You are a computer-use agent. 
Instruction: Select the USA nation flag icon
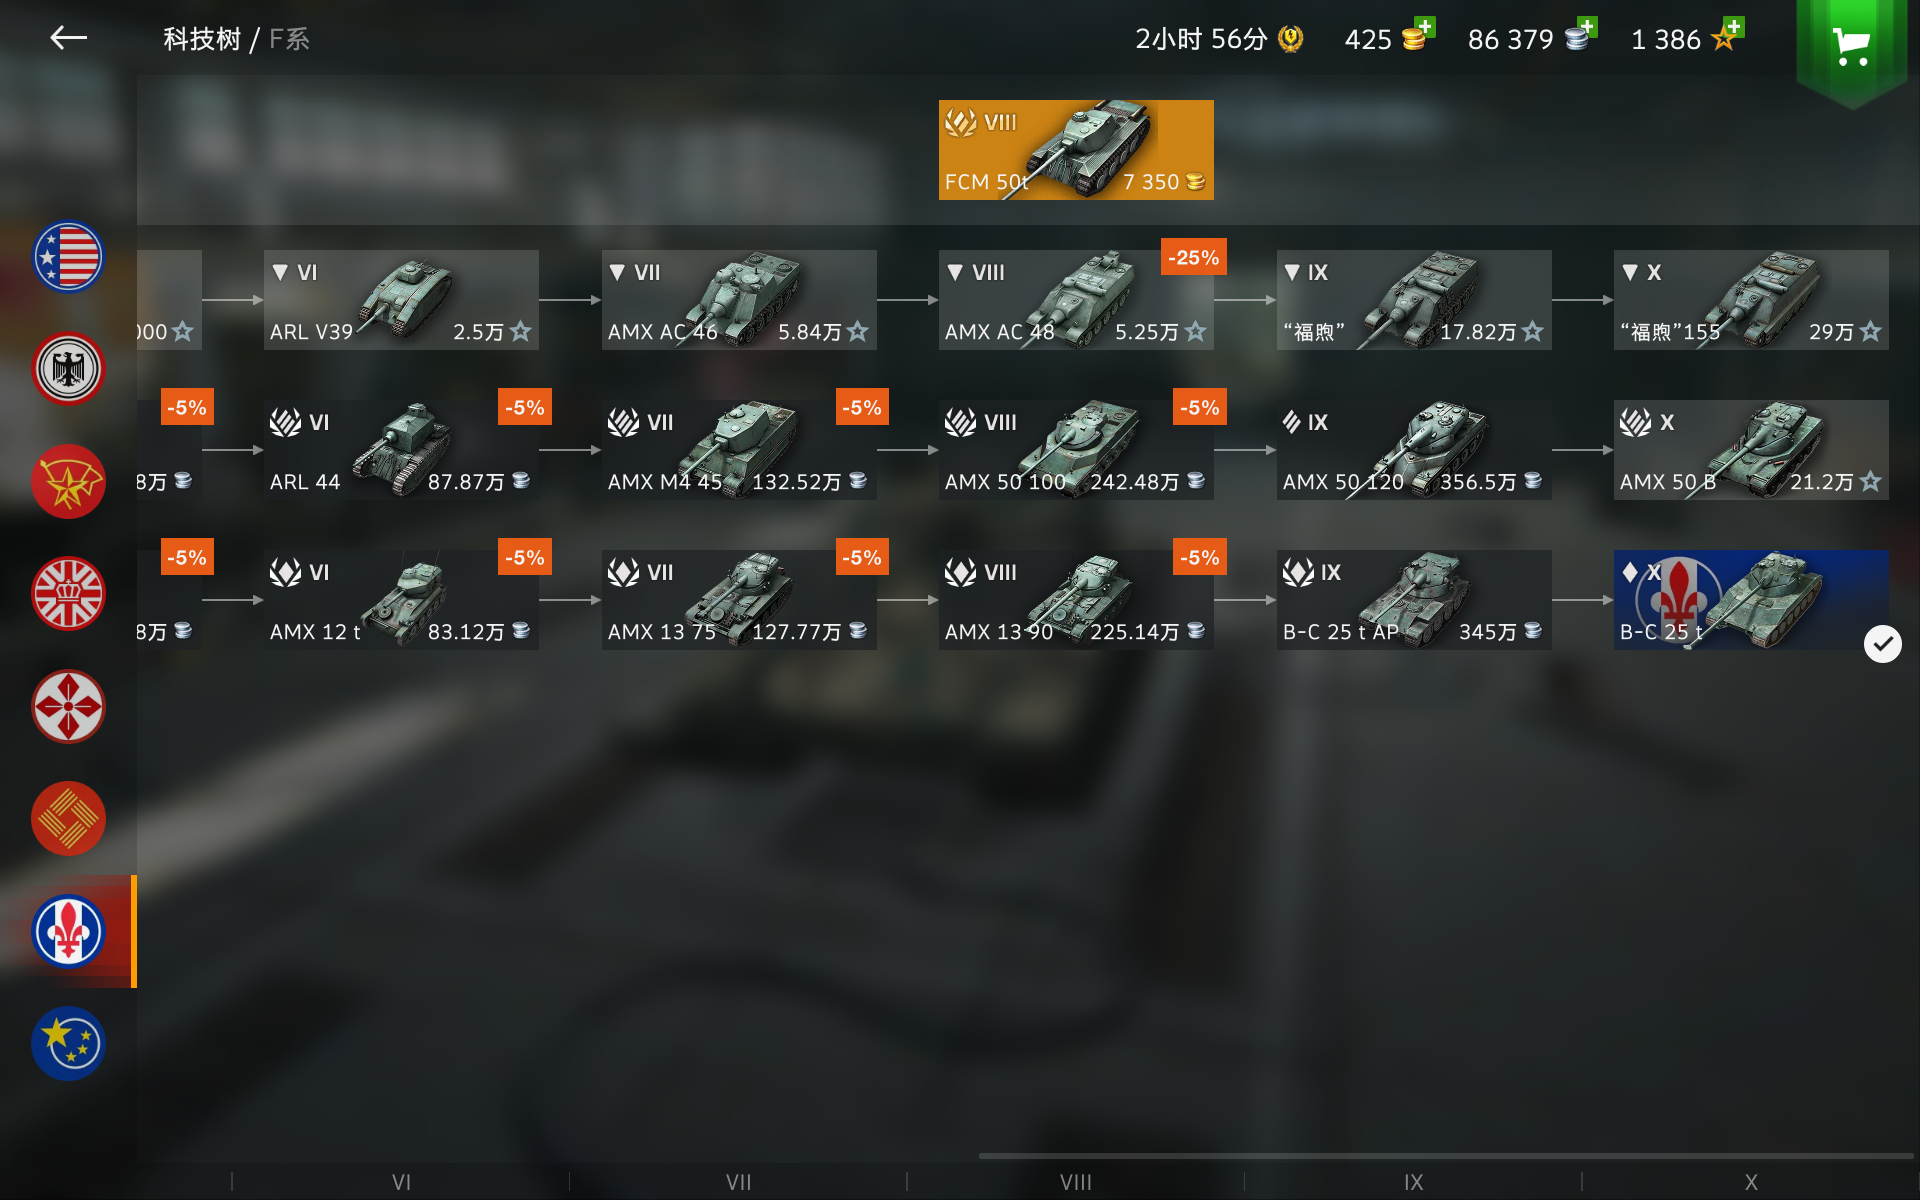pos(68,257)
